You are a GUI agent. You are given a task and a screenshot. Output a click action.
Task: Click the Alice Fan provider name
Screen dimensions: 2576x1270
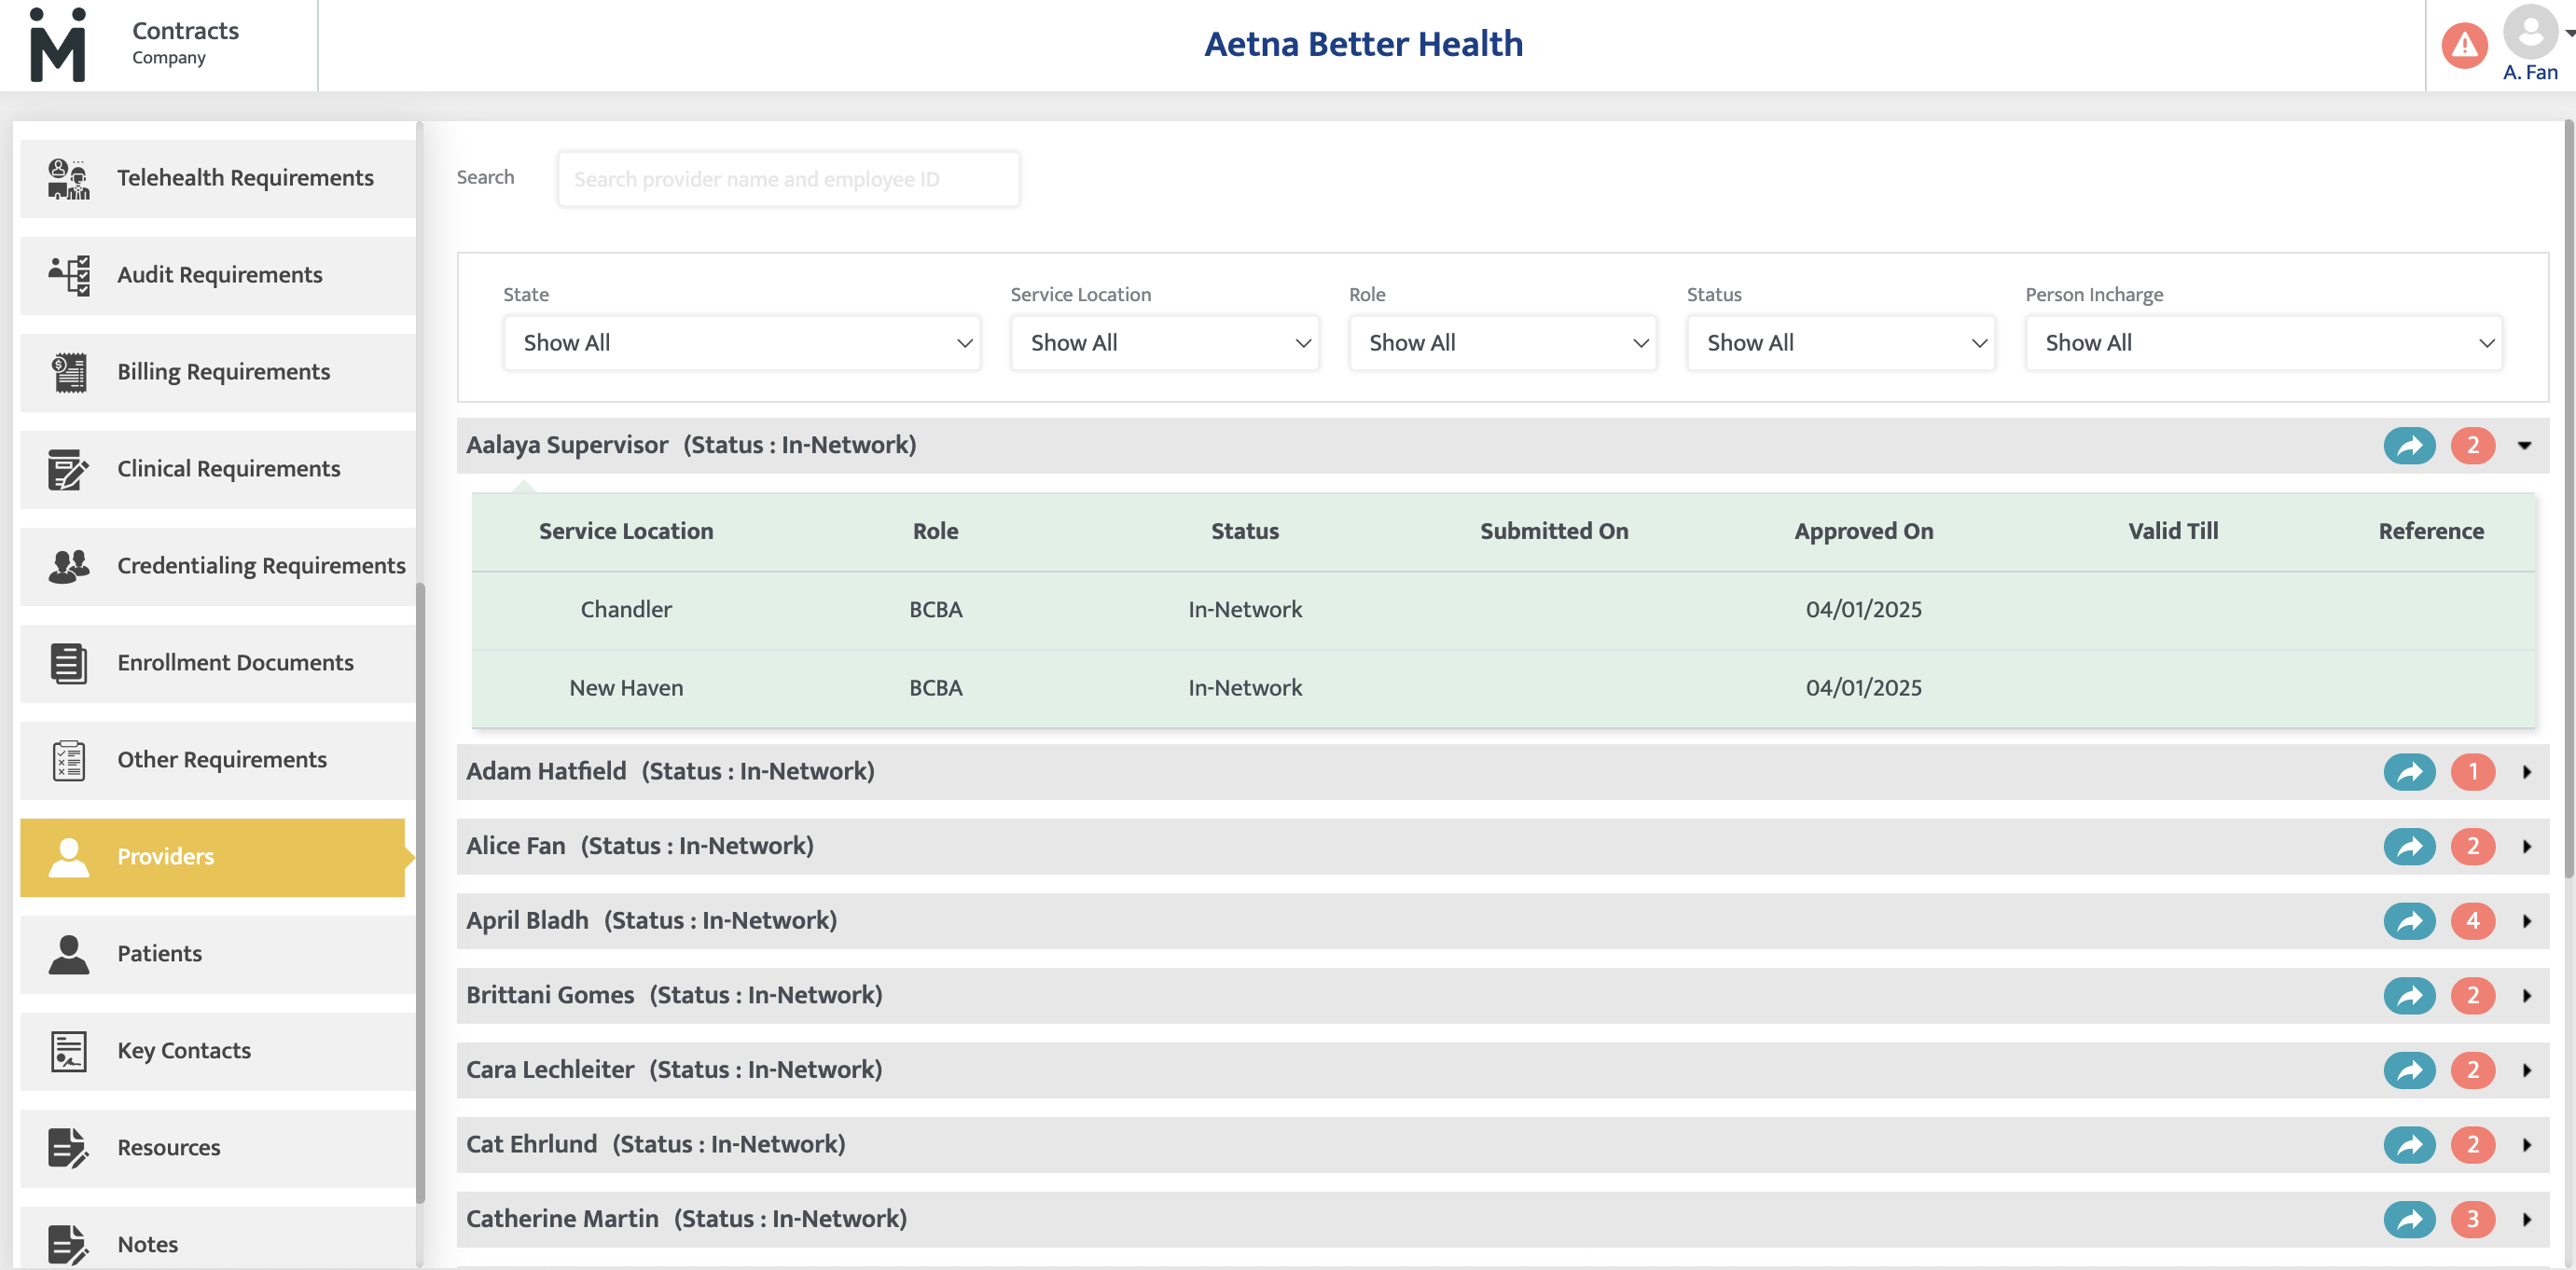(515, 847)
